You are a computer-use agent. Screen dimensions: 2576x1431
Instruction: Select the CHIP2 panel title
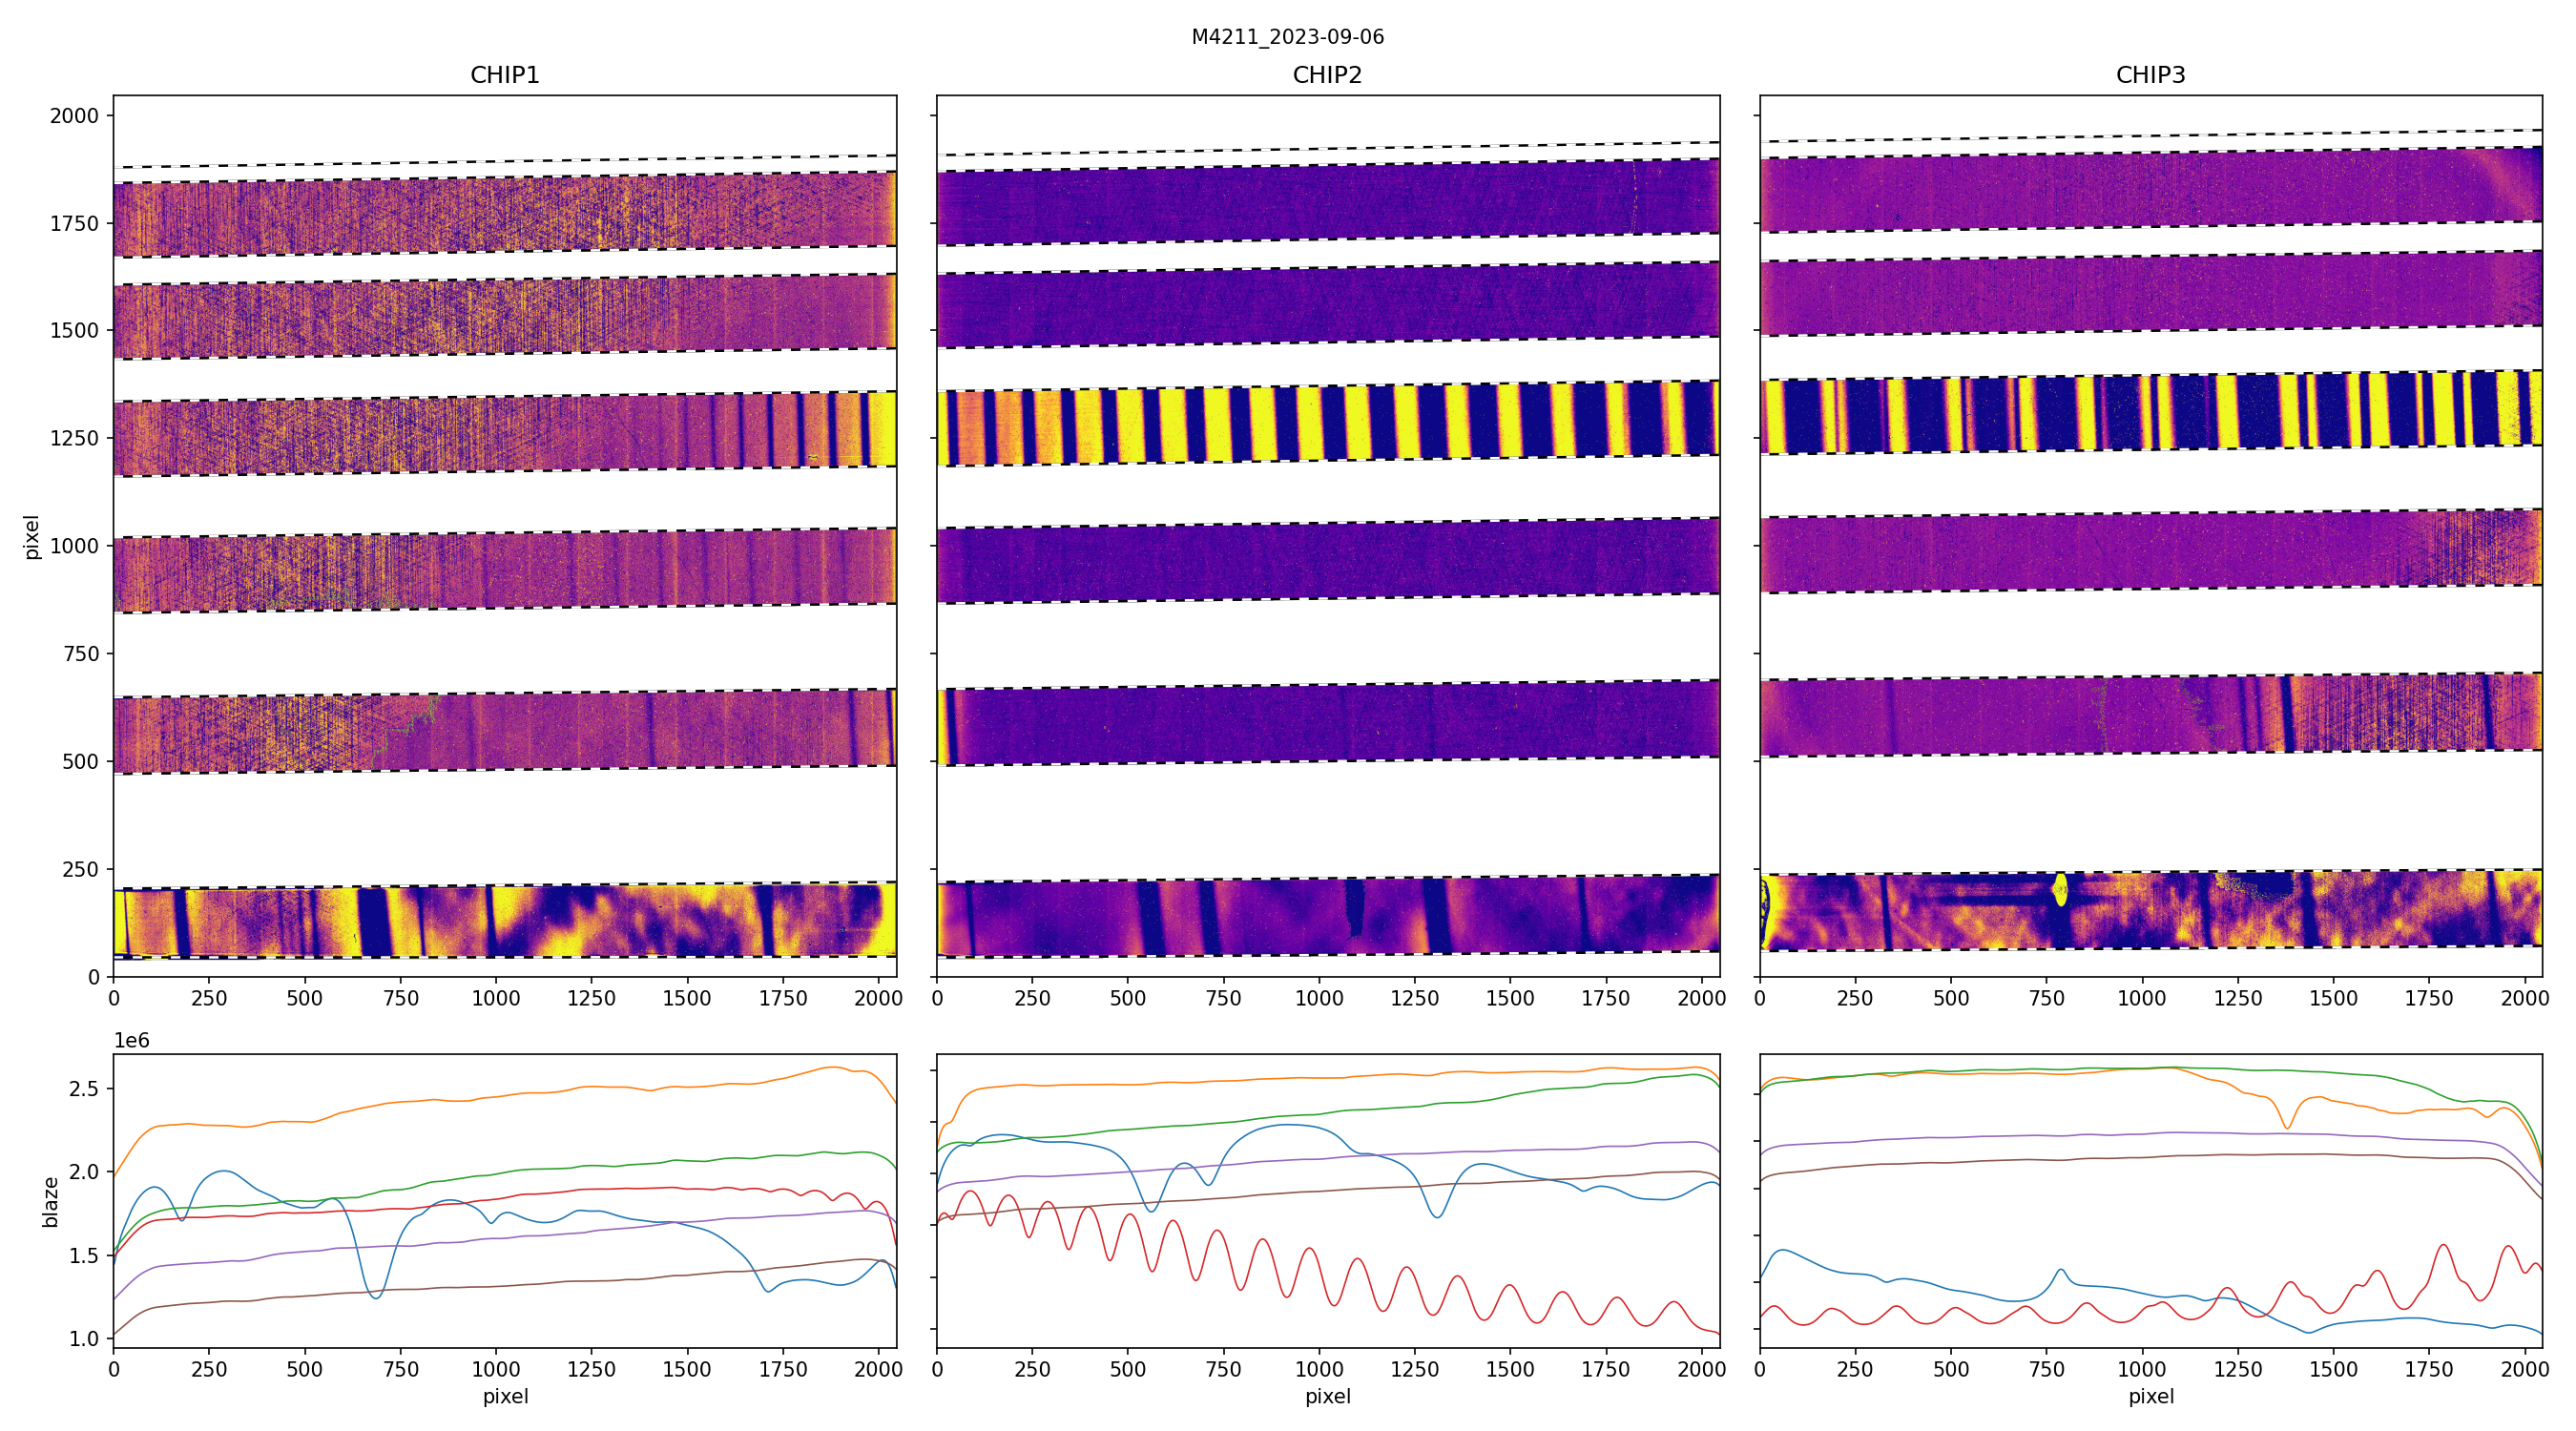click(x=1327, y=75)
